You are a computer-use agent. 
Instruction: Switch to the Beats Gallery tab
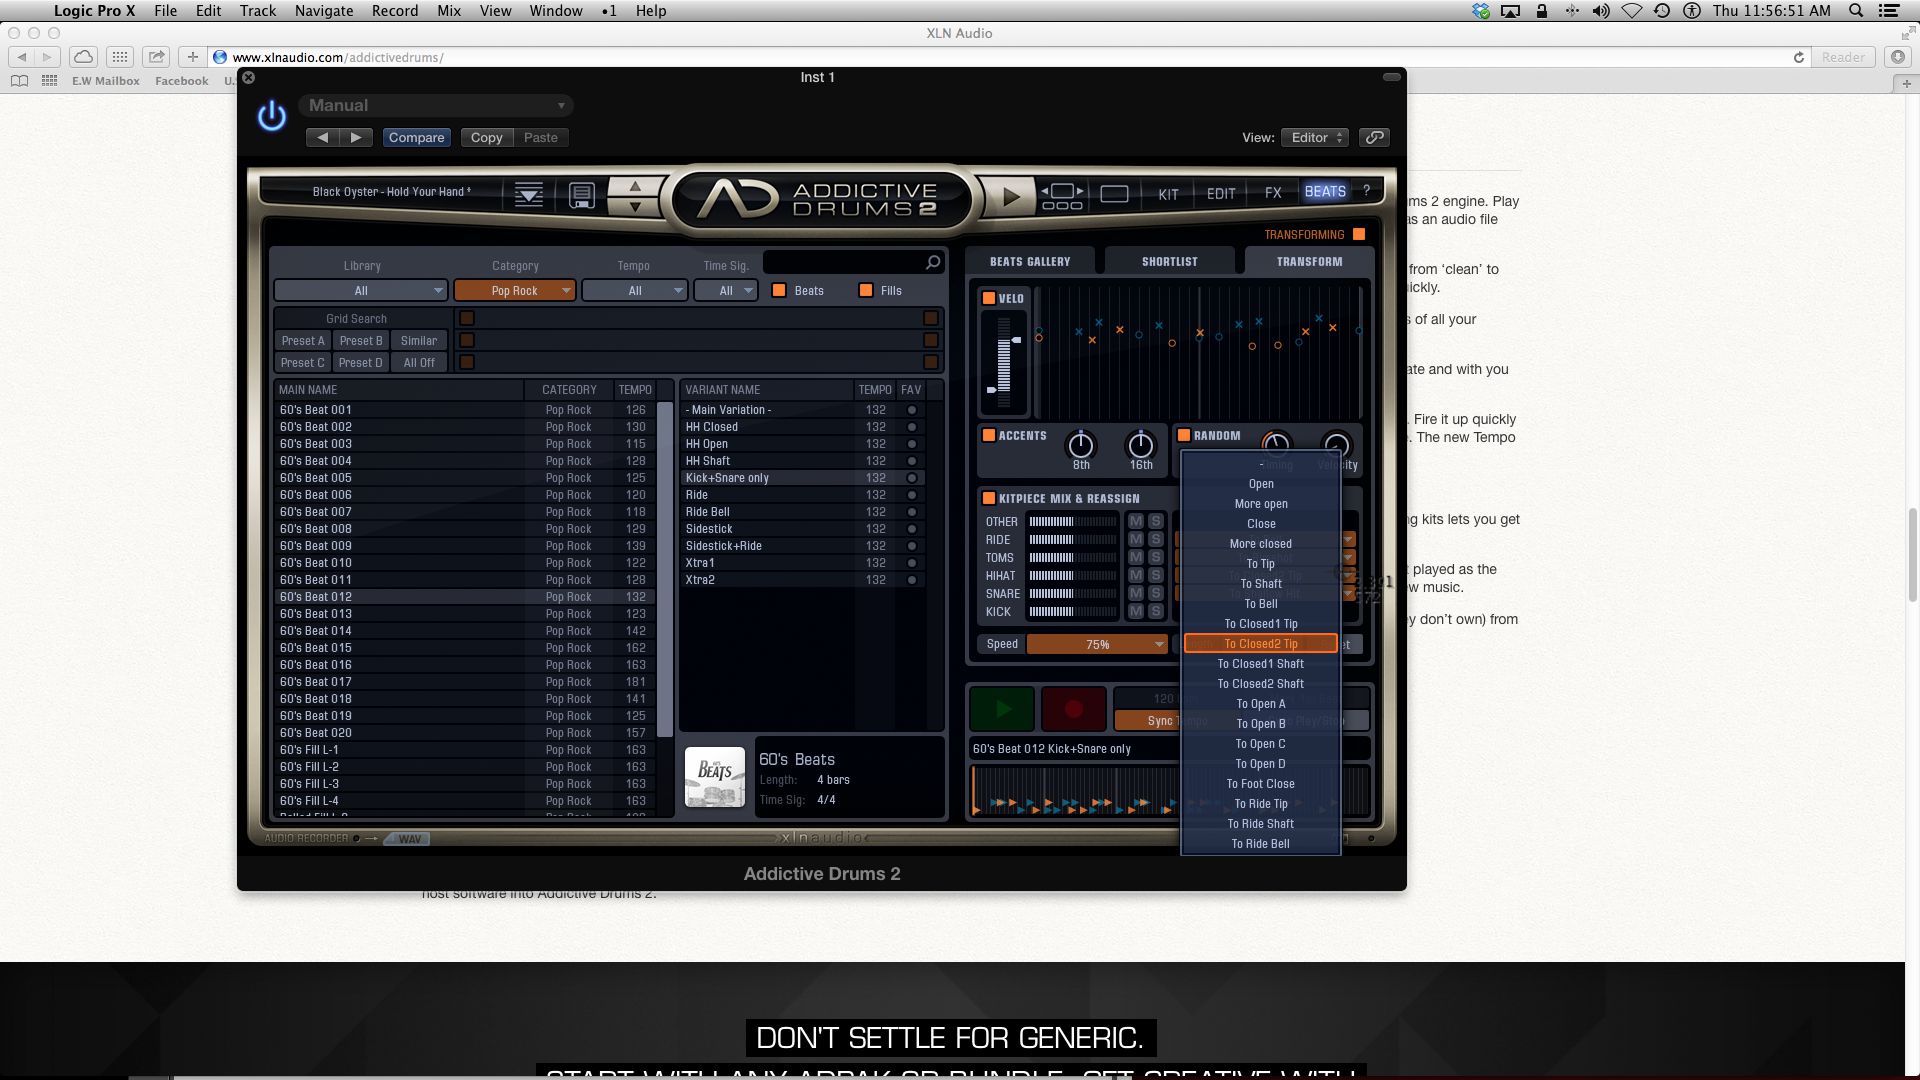1029,261
